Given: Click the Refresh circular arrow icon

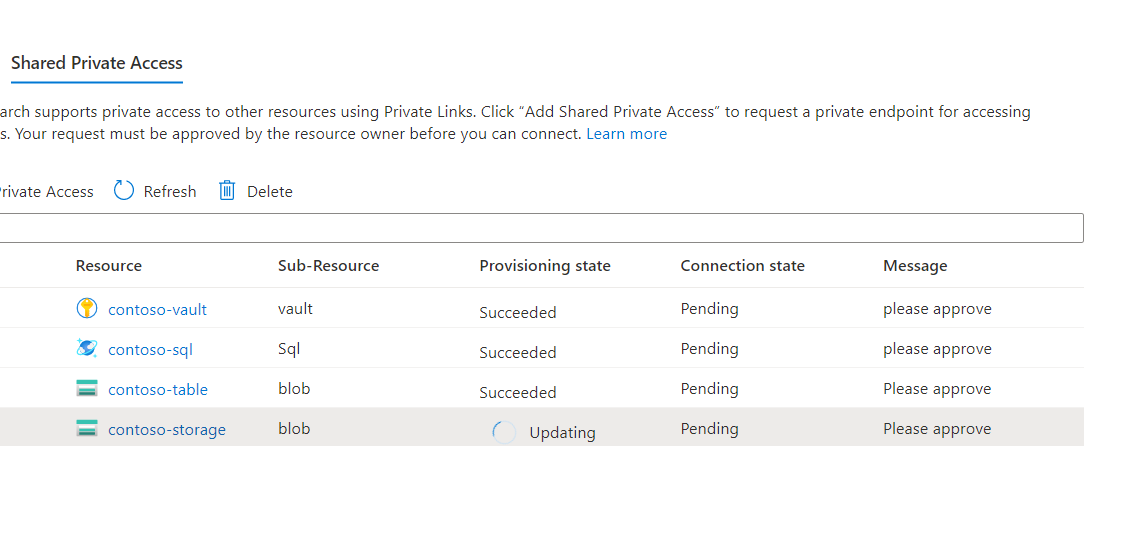Looking at the screenshot, I should (124, 191).
